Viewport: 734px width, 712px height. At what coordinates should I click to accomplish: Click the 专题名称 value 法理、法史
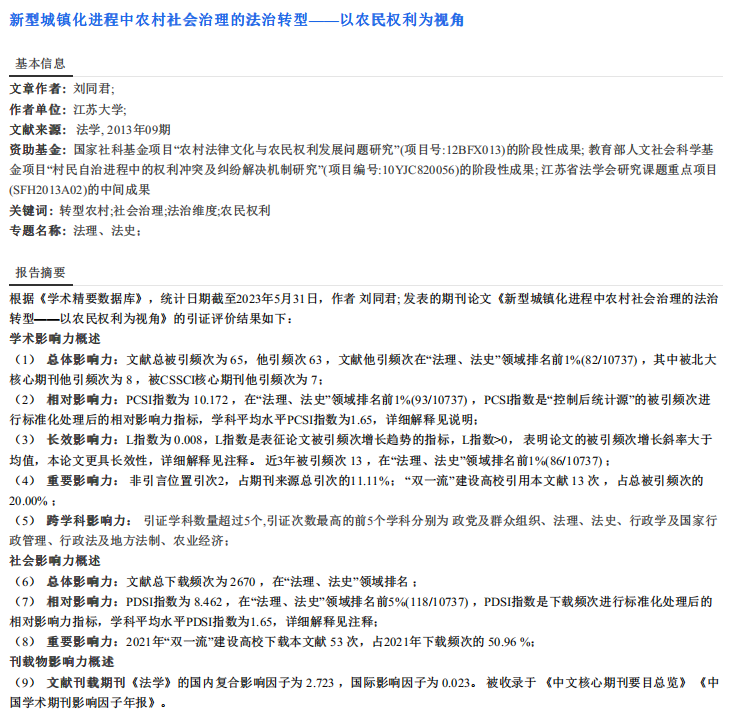[x=105, y=231]
